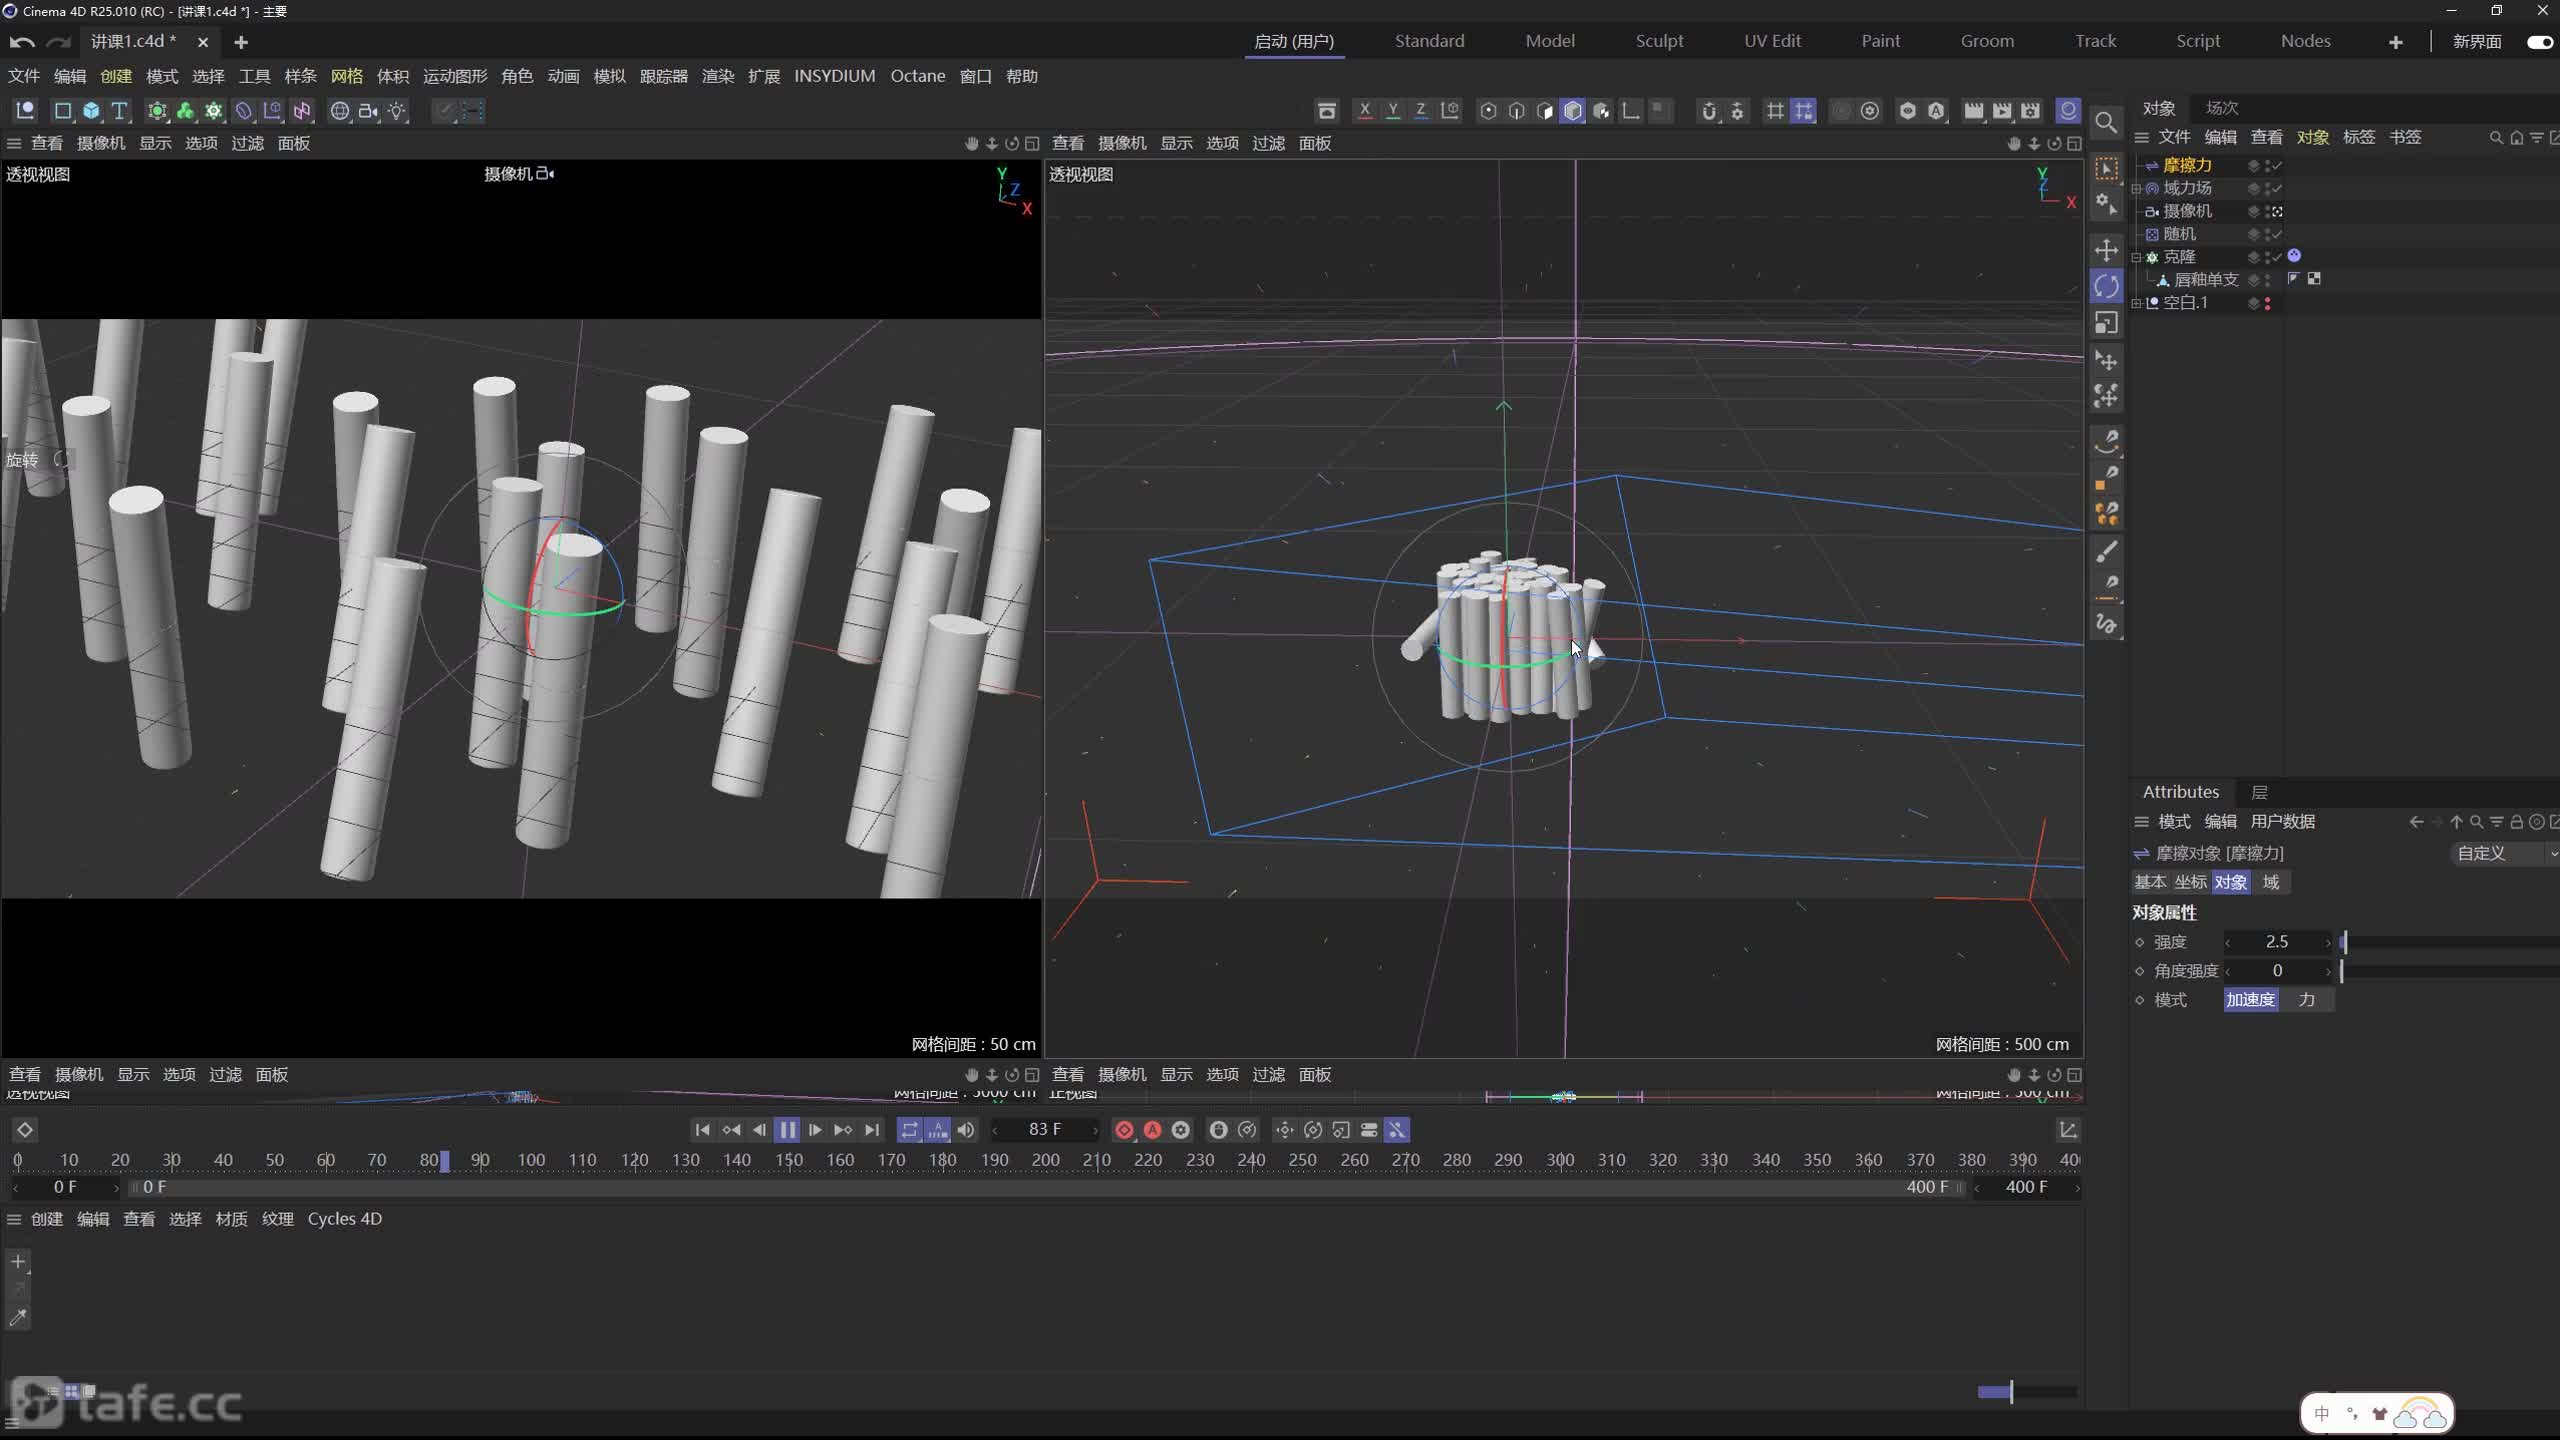Select the 域 field attribute tab
The height and width of the screenshot is (1440, 2560).
[2271, 882]
